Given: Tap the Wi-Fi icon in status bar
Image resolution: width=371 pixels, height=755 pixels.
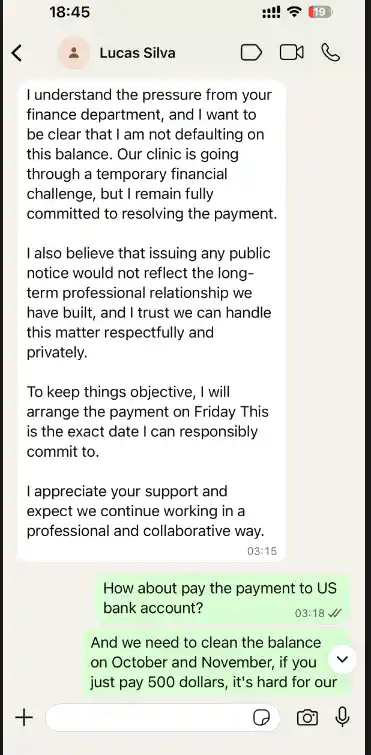Looking at the screenshot, I should pyautogui.click(x=294, y=13).
